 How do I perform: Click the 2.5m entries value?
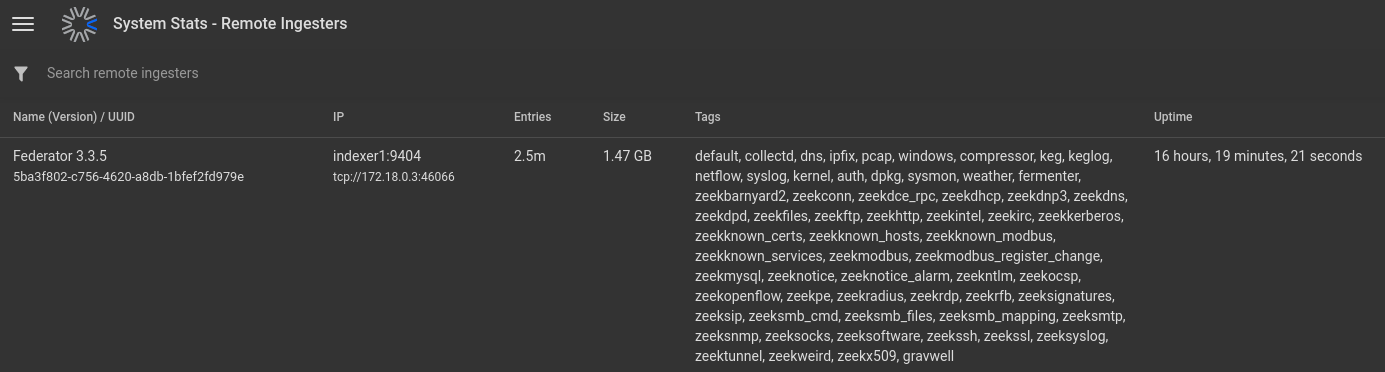pos(530,156)
